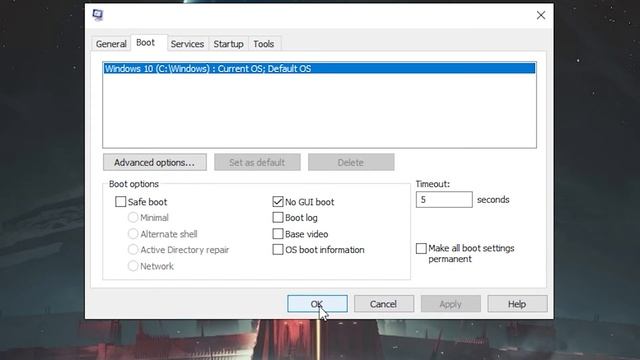The width and height of the screenshot is (640, 360).
Task: Click the System Configuration title bar icon
Action: click(x=98, y=15)
